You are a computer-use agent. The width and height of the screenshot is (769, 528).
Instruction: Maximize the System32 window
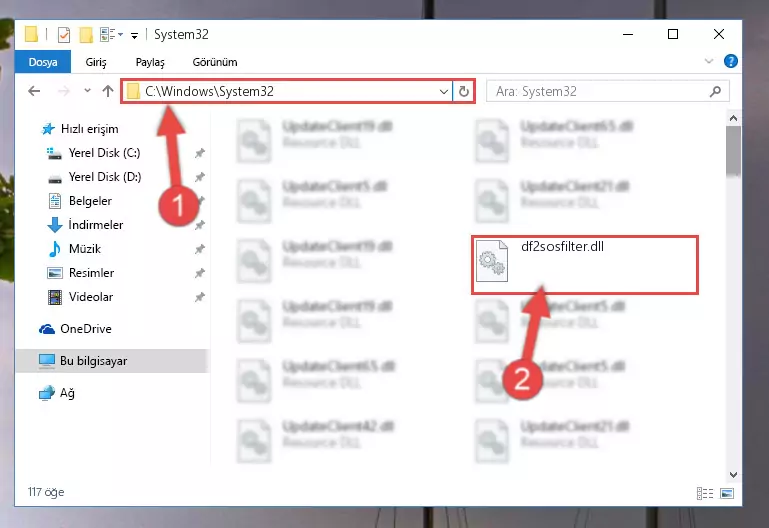[x=673, y=34]
